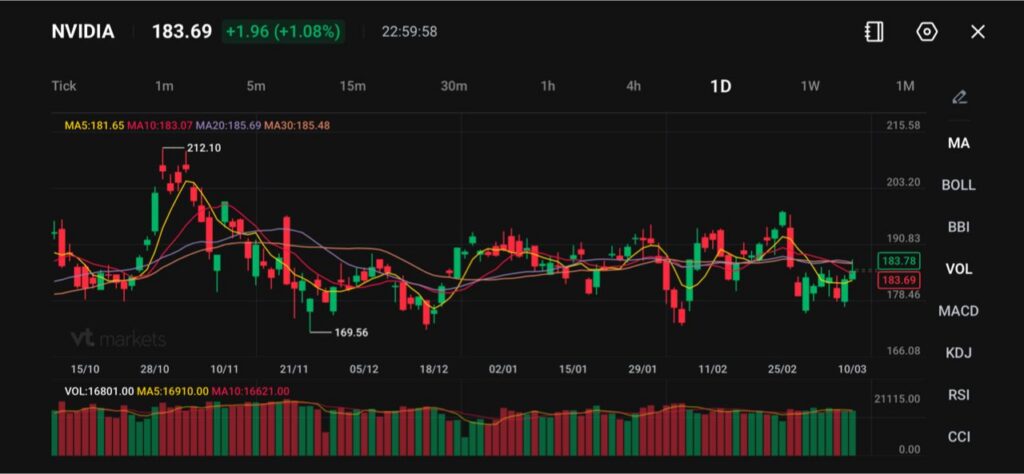
Task: Select the 1M monthly timeframe
Action: [905, 86]
